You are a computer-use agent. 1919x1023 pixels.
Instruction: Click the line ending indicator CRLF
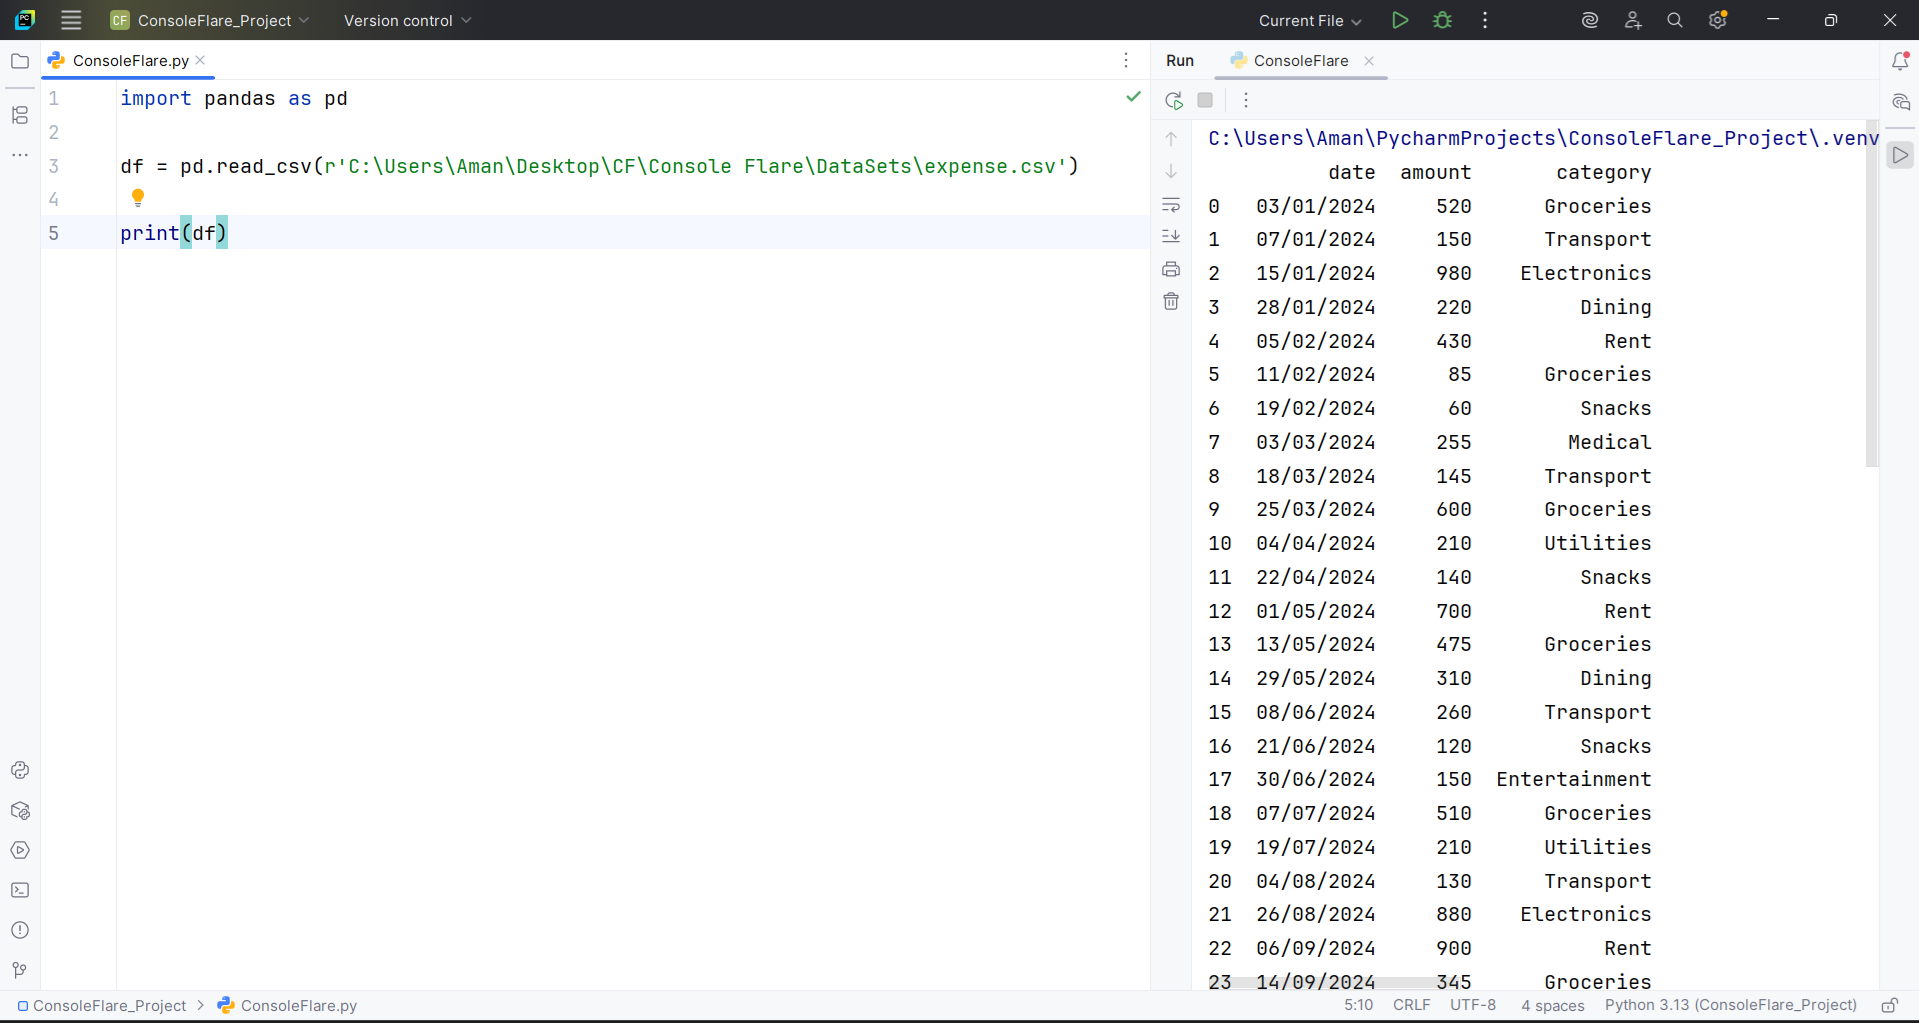click(1411, 1006)
